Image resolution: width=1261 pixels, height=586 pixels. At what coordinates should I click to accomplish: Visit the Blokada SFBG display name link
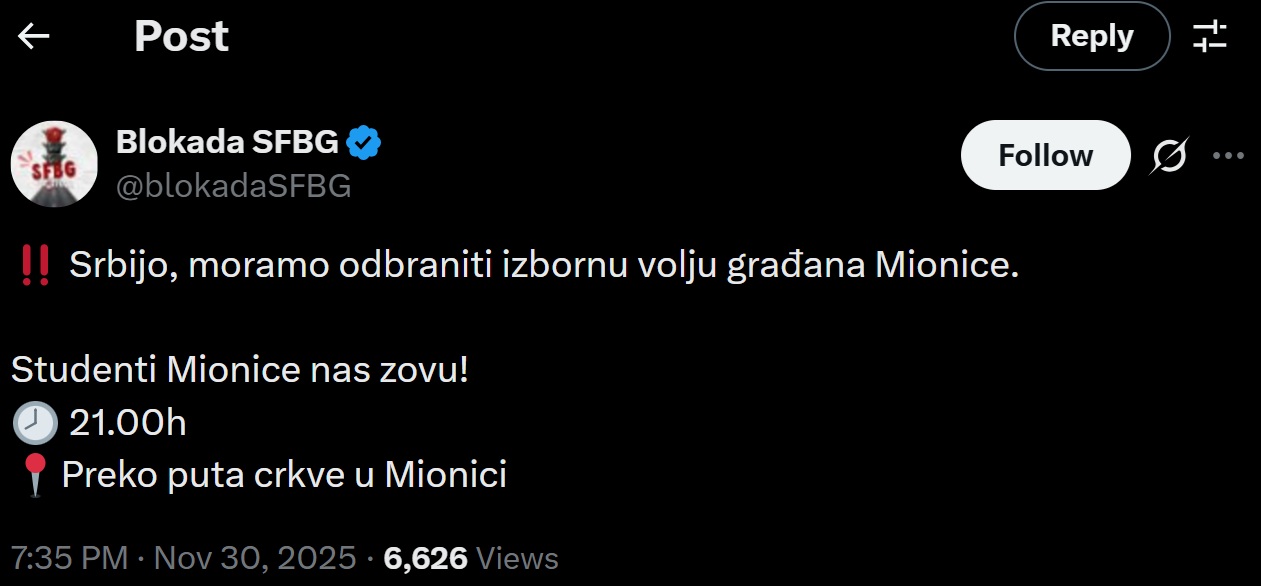228,143
